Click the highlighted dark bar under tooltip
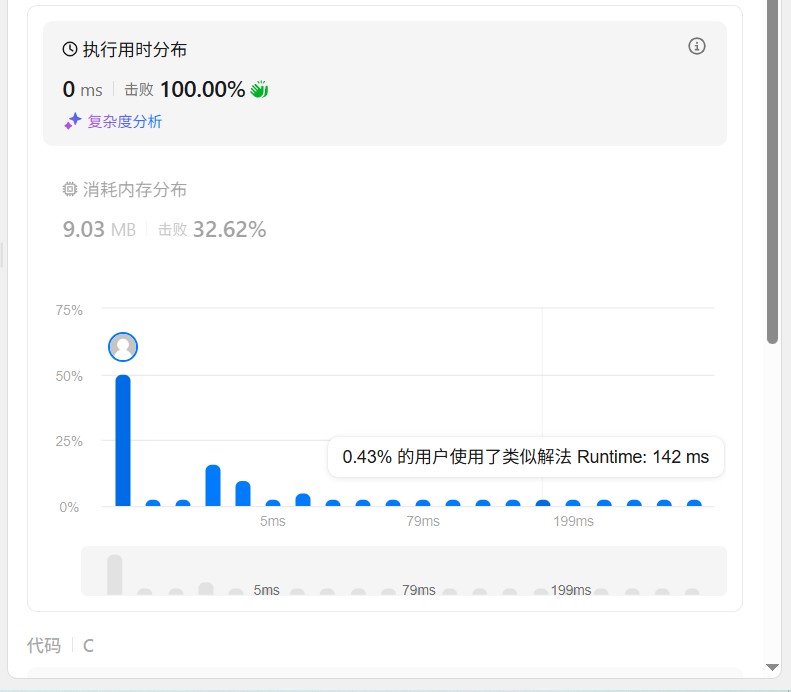 [543, 503]
